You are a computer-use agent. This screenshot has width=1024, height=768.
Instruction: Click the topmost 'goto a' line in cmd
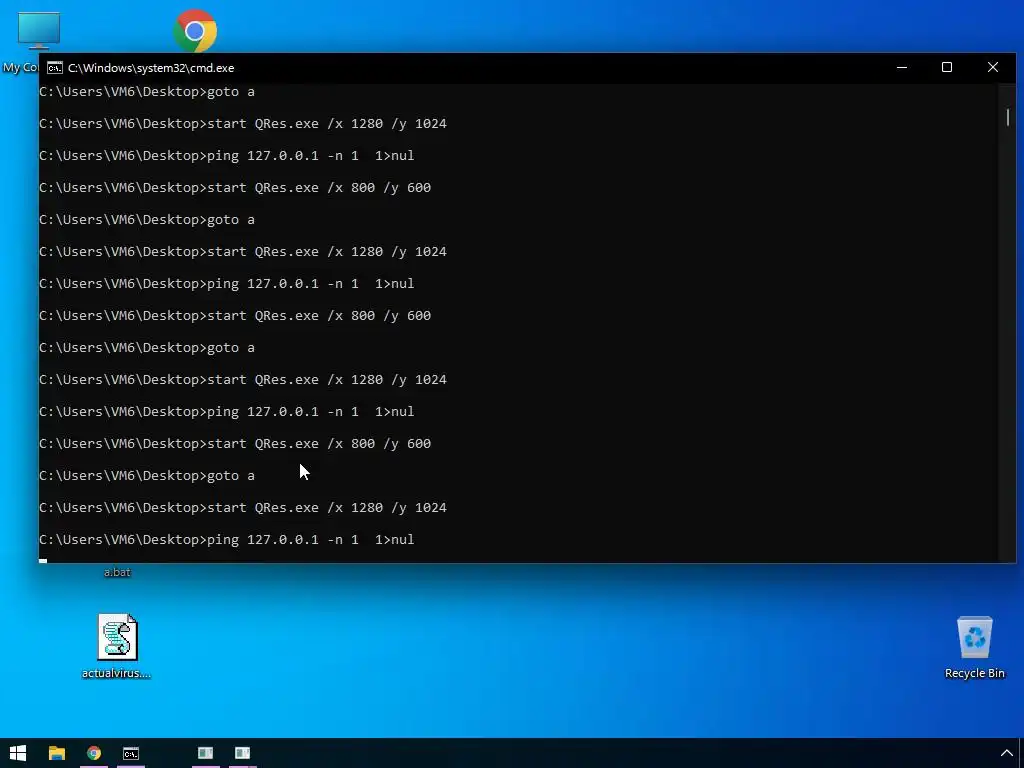[147, 92]
